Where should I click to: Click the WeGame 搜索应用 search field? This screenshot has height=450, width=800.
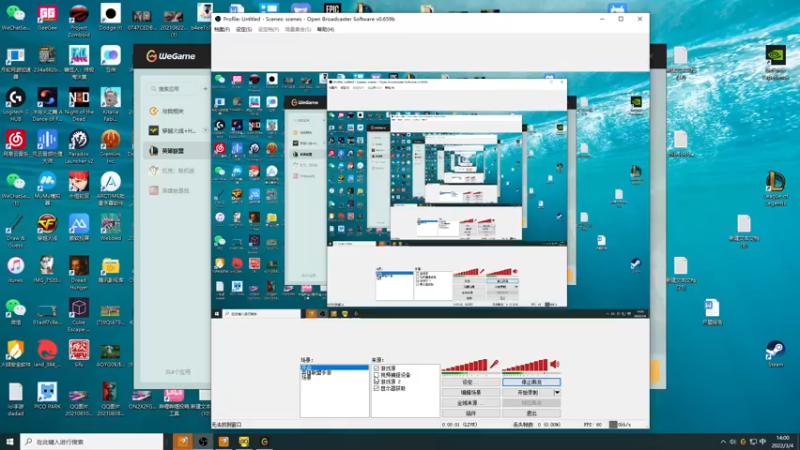coord(173,89)
